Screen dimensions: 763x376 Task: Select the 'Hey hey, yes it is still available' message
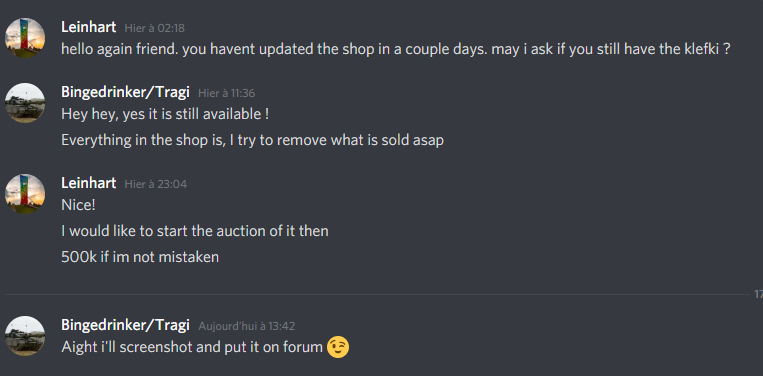pyautogui.click(x=165, y=114)
